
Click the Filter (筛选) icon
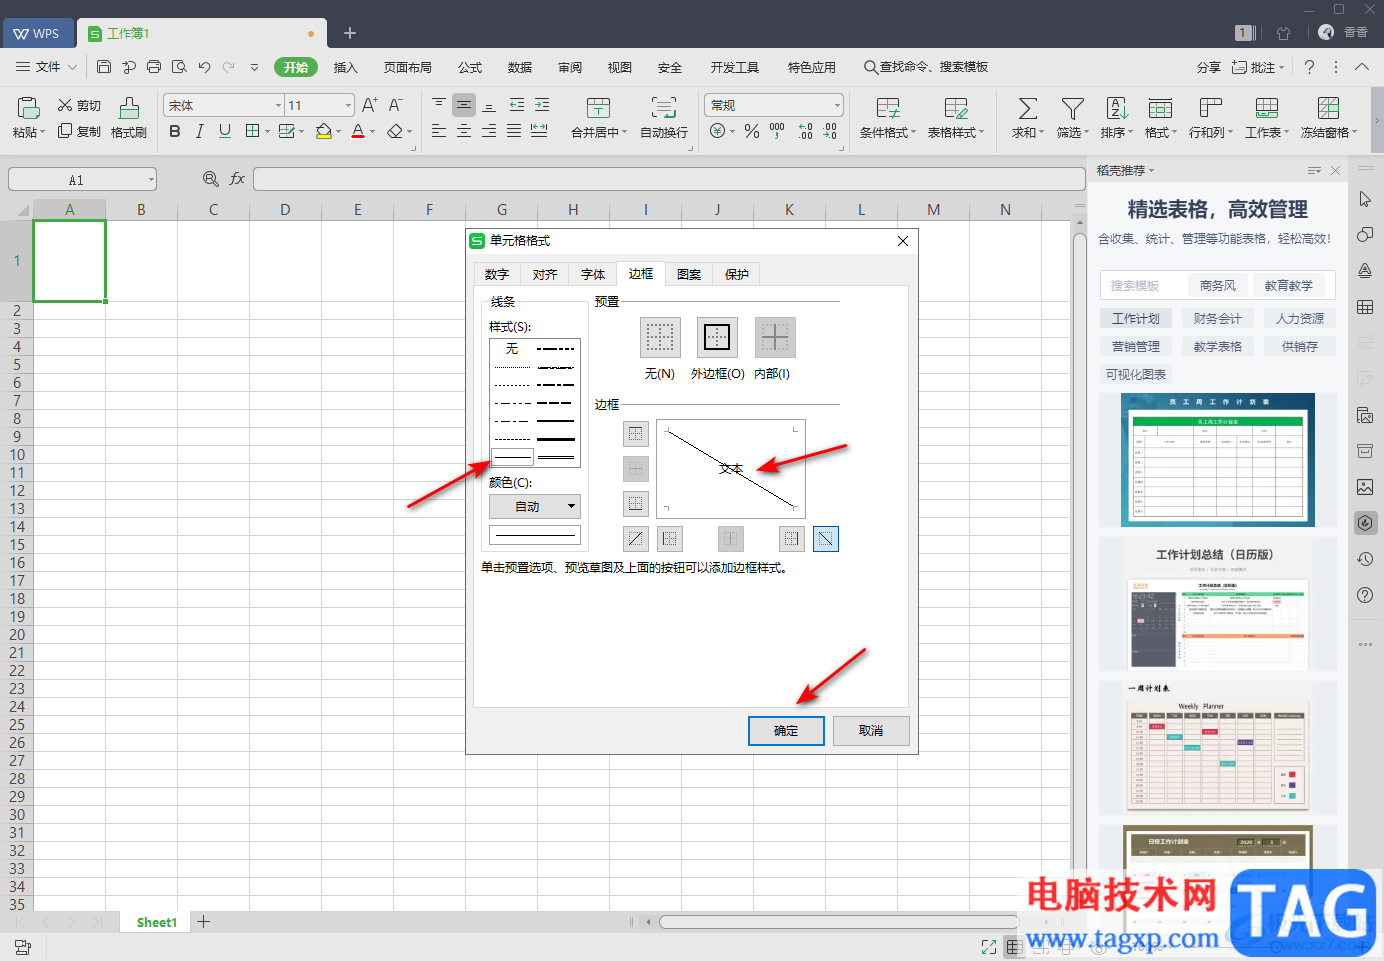pyautogui.click(x=1073, y=108)
